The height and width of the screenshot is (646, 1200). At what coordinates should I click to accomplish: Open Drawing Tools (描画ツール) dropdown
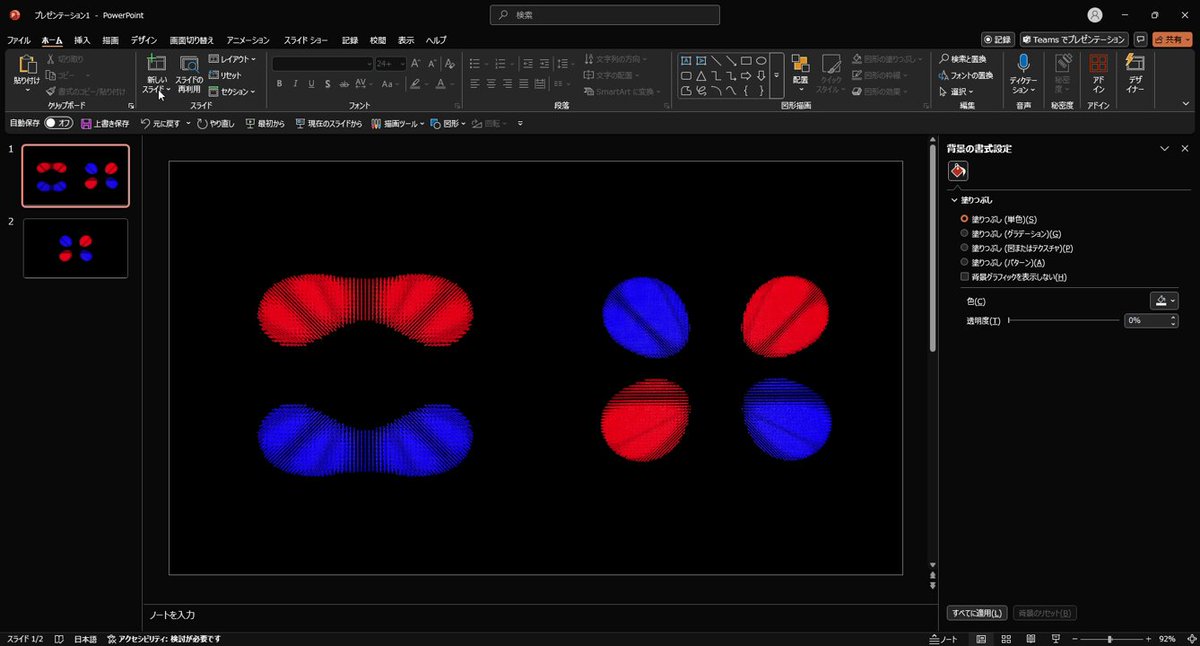[x=398, y=124]
